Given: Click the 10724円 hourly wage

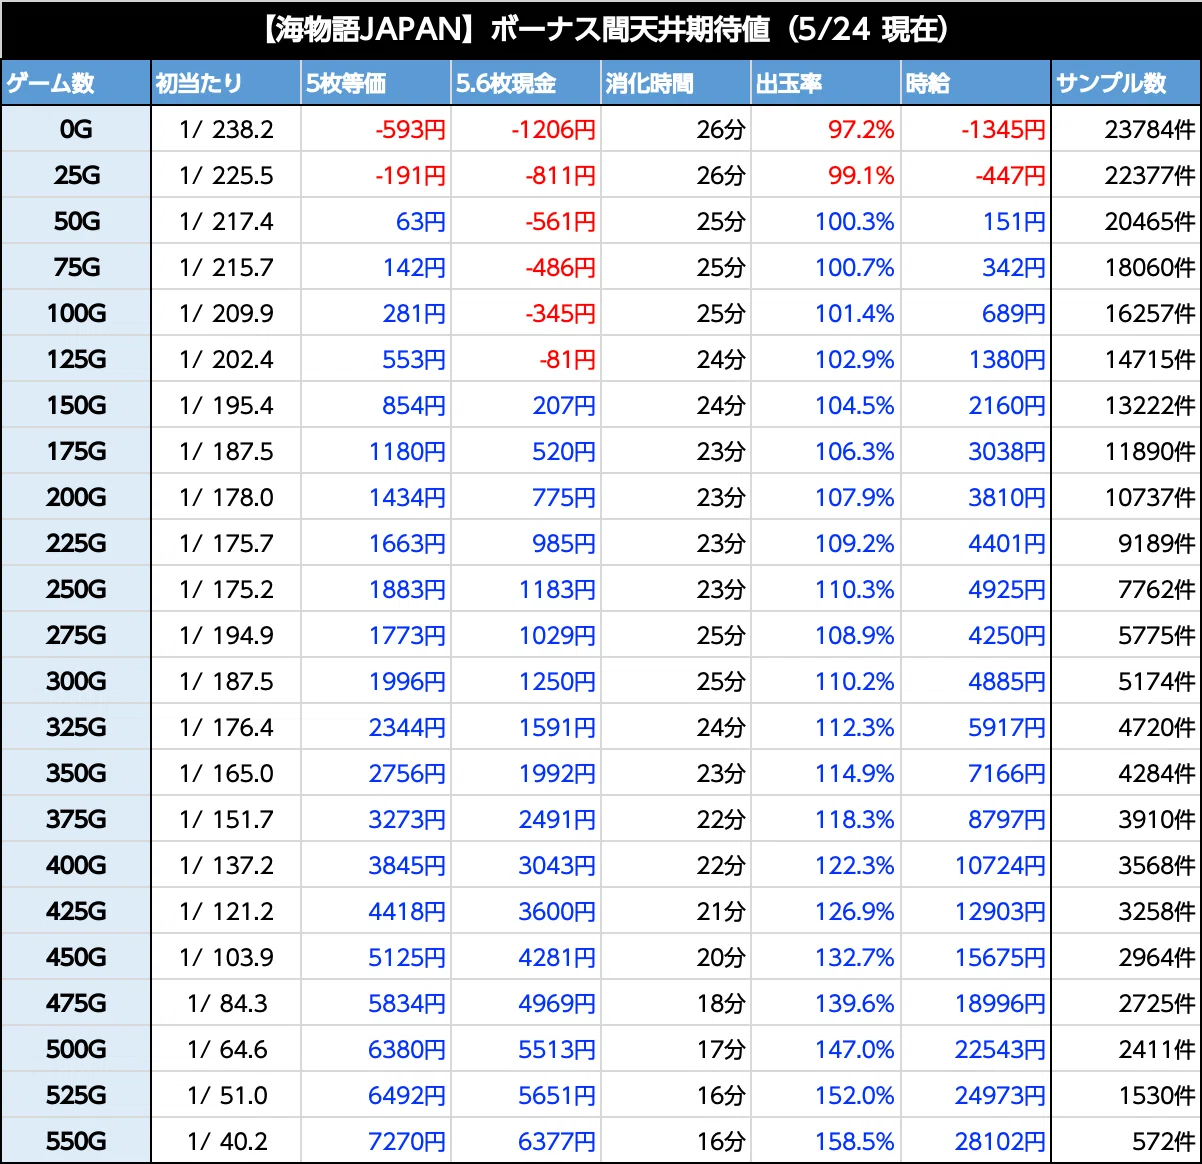Looking at the screenshot, I should point(1001,865).
